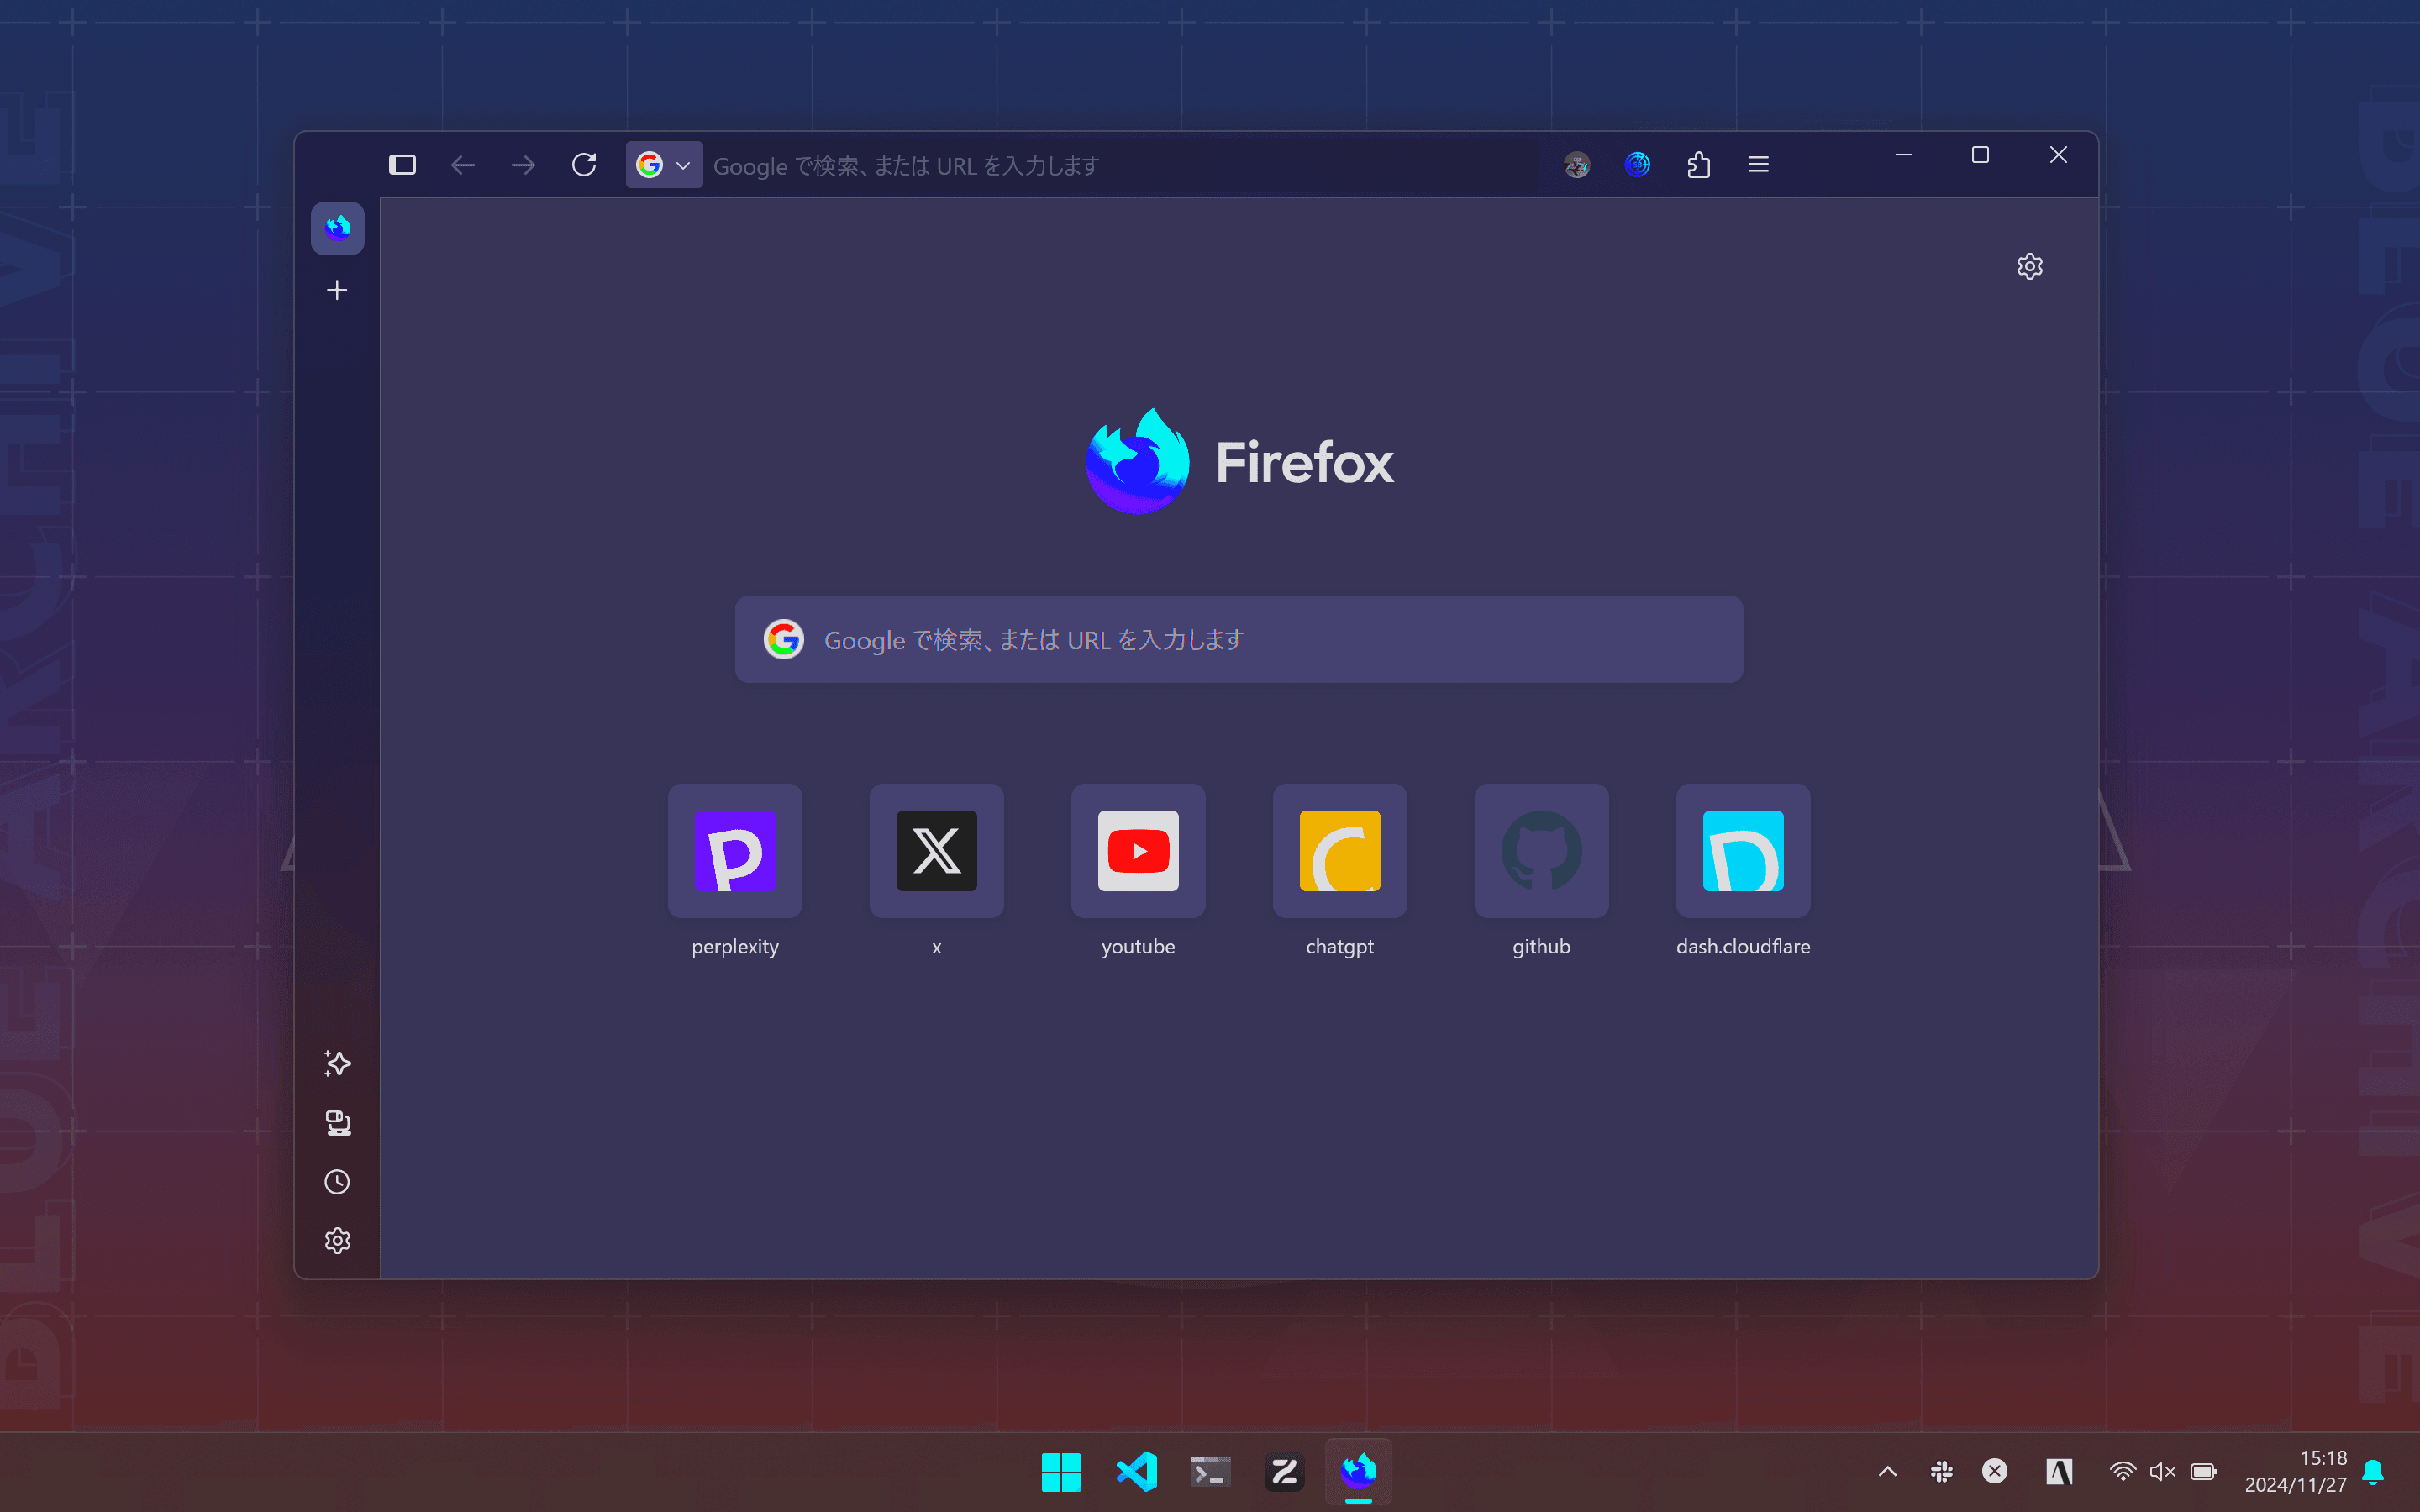Open the Wi-Fi network tray icon
The height and width of the screenshot is (1512, 2420).
pyautogui.click(x=2122, y=1471)
